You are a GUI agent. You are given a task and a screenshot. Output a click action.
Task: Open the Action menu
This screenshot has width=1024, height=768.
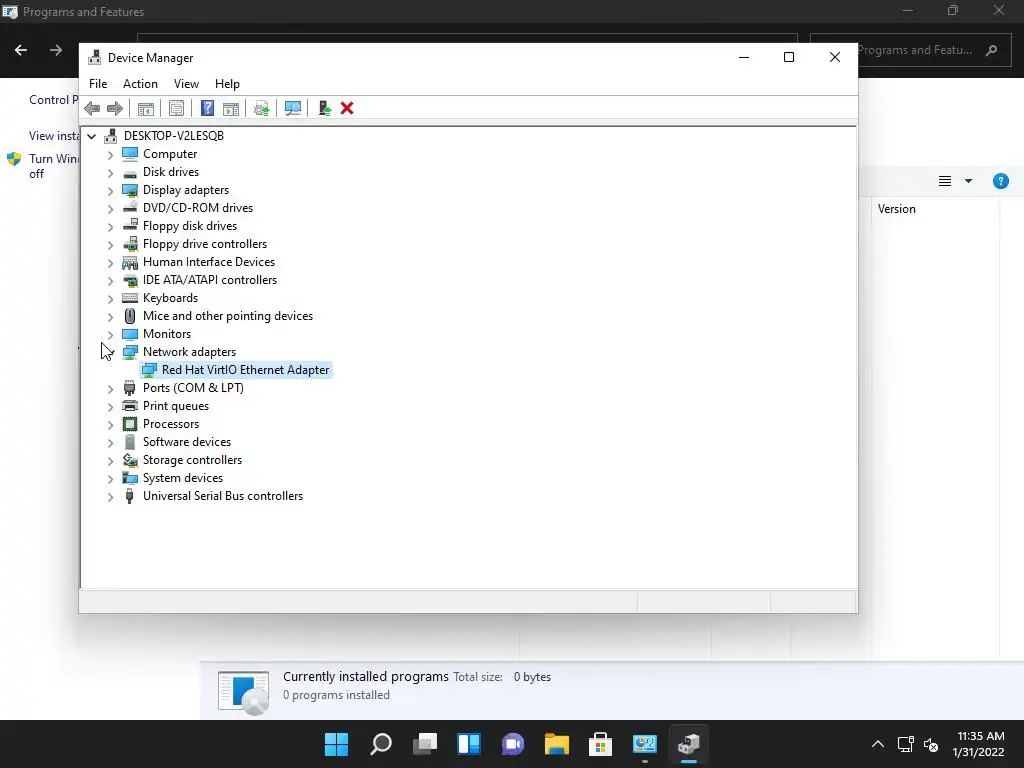click(140, 84)
